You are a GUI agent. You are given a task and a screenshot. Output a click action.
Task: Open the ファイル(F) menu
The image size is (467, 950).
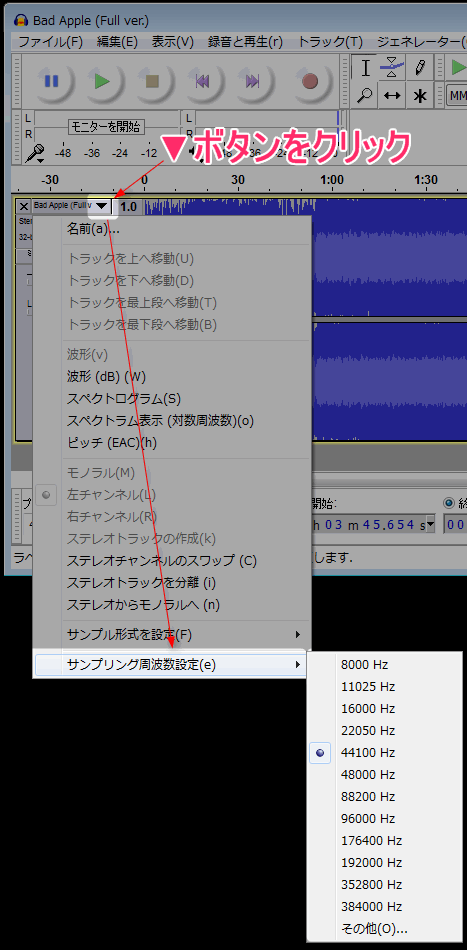pos(50,42)
